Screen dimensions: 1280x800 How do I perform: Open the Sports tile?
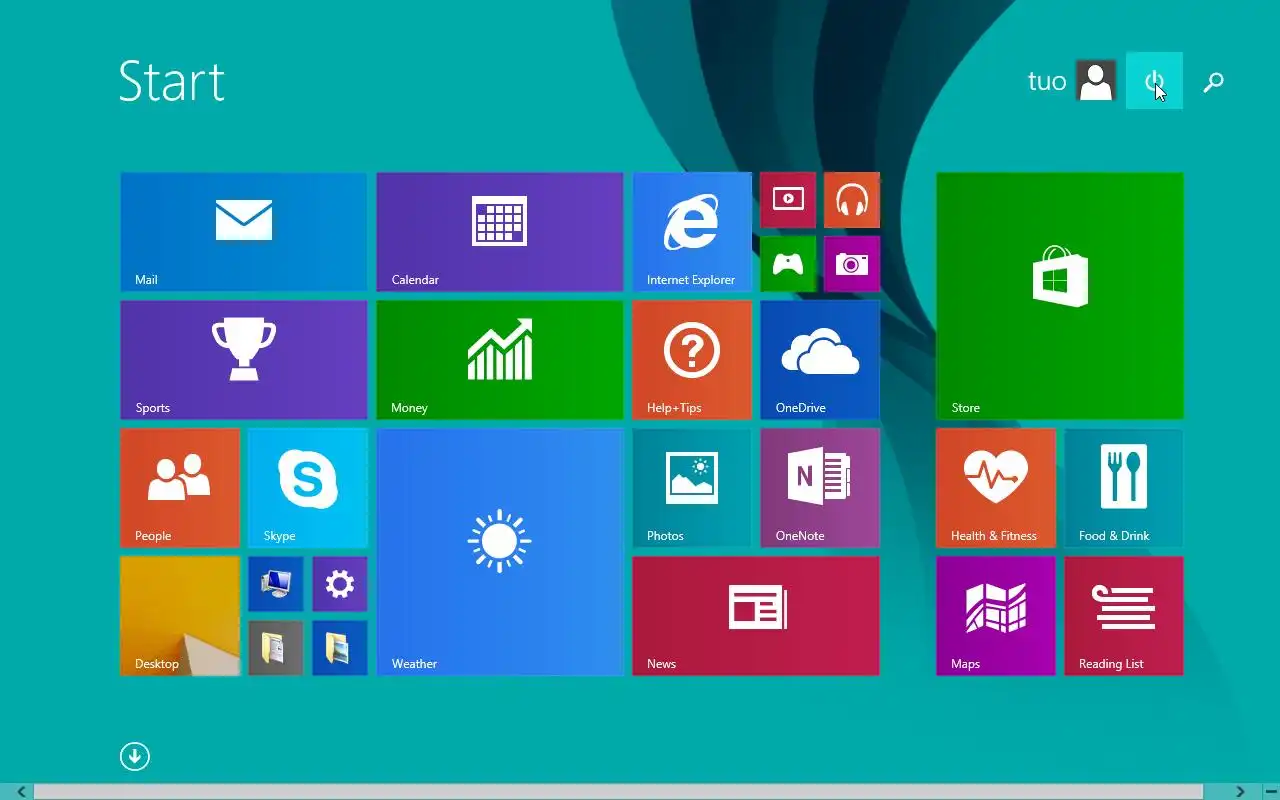[244, 360]
